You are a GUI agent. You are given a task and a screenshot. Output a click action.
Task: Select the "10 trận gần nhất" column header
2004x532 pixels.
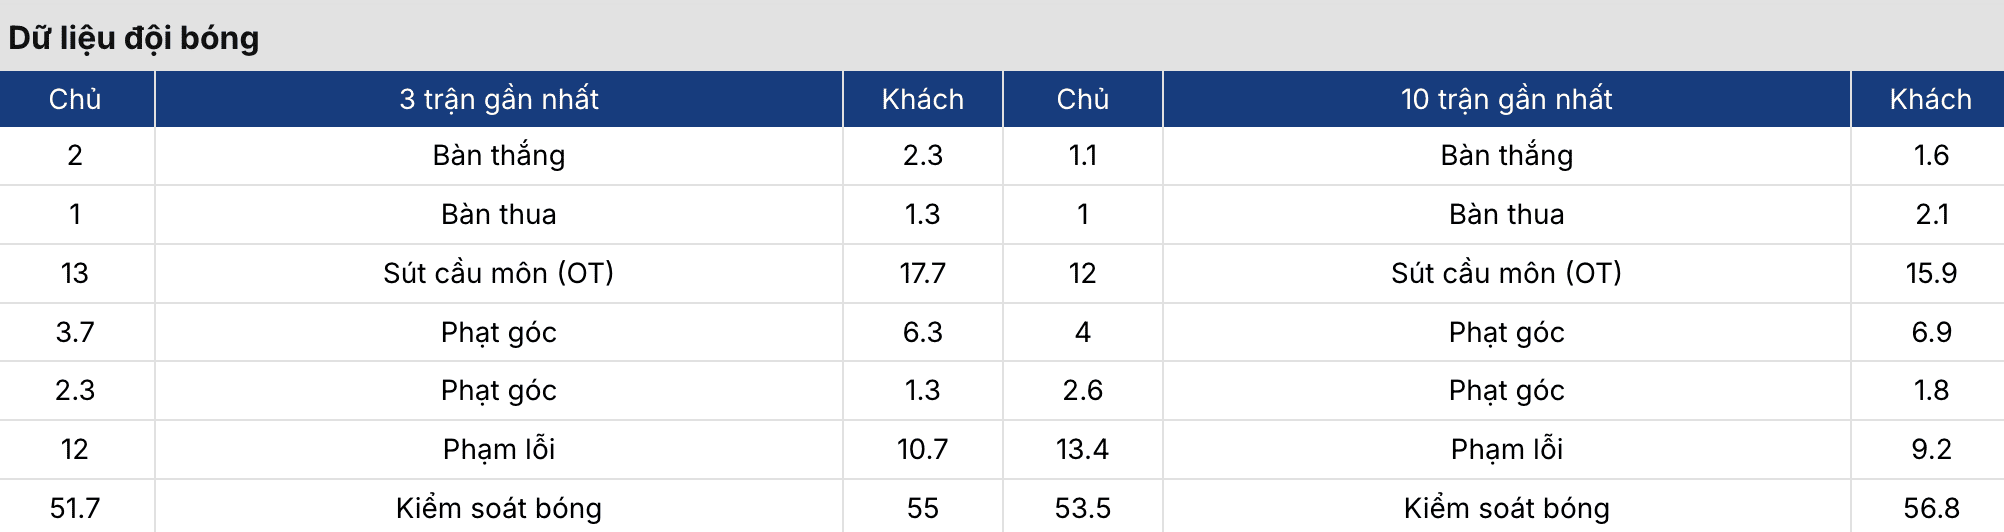pos(1506,99)
